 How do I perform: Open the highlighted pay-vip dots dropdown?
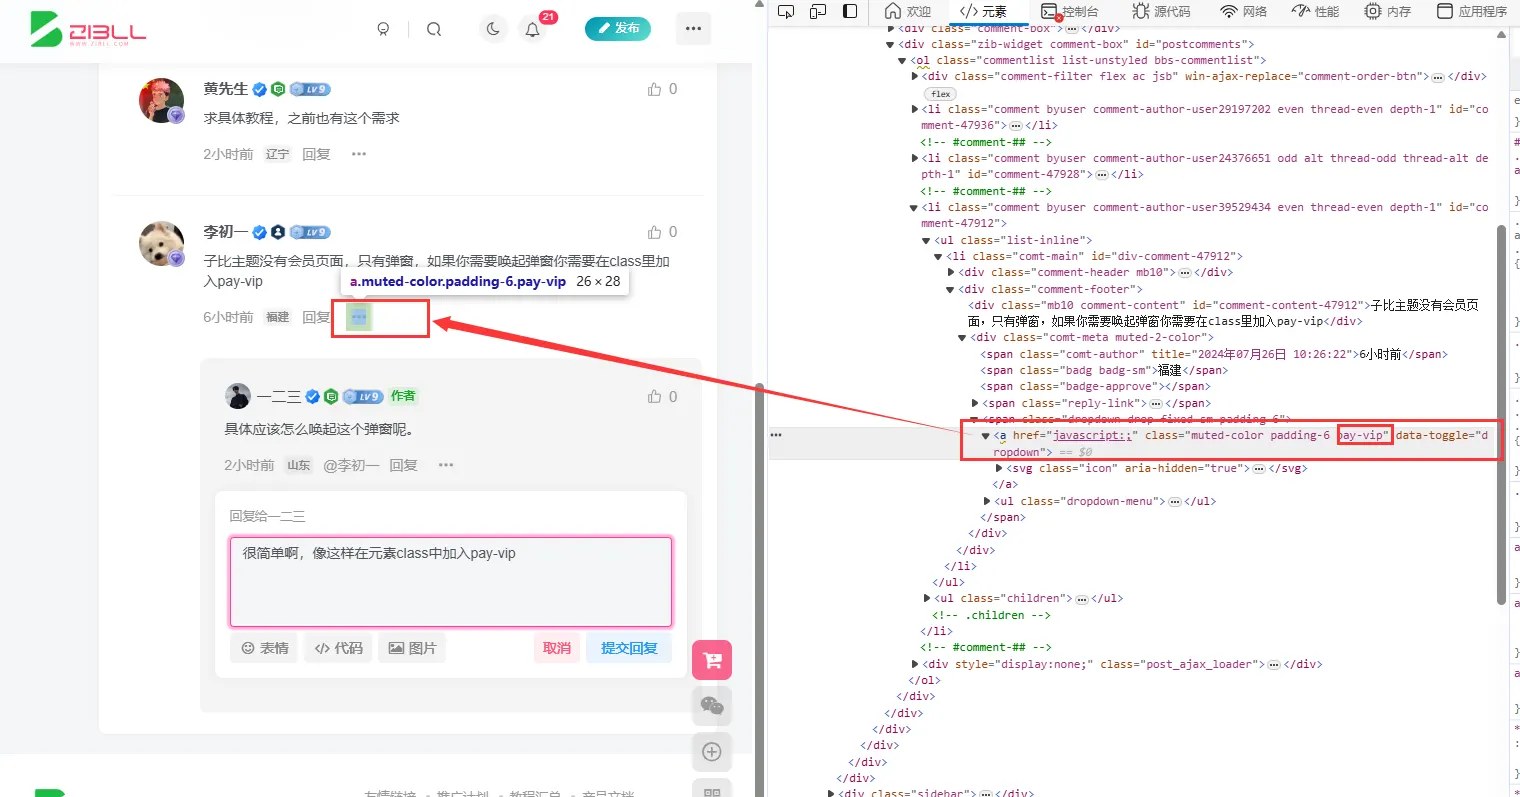click(359, 317)
